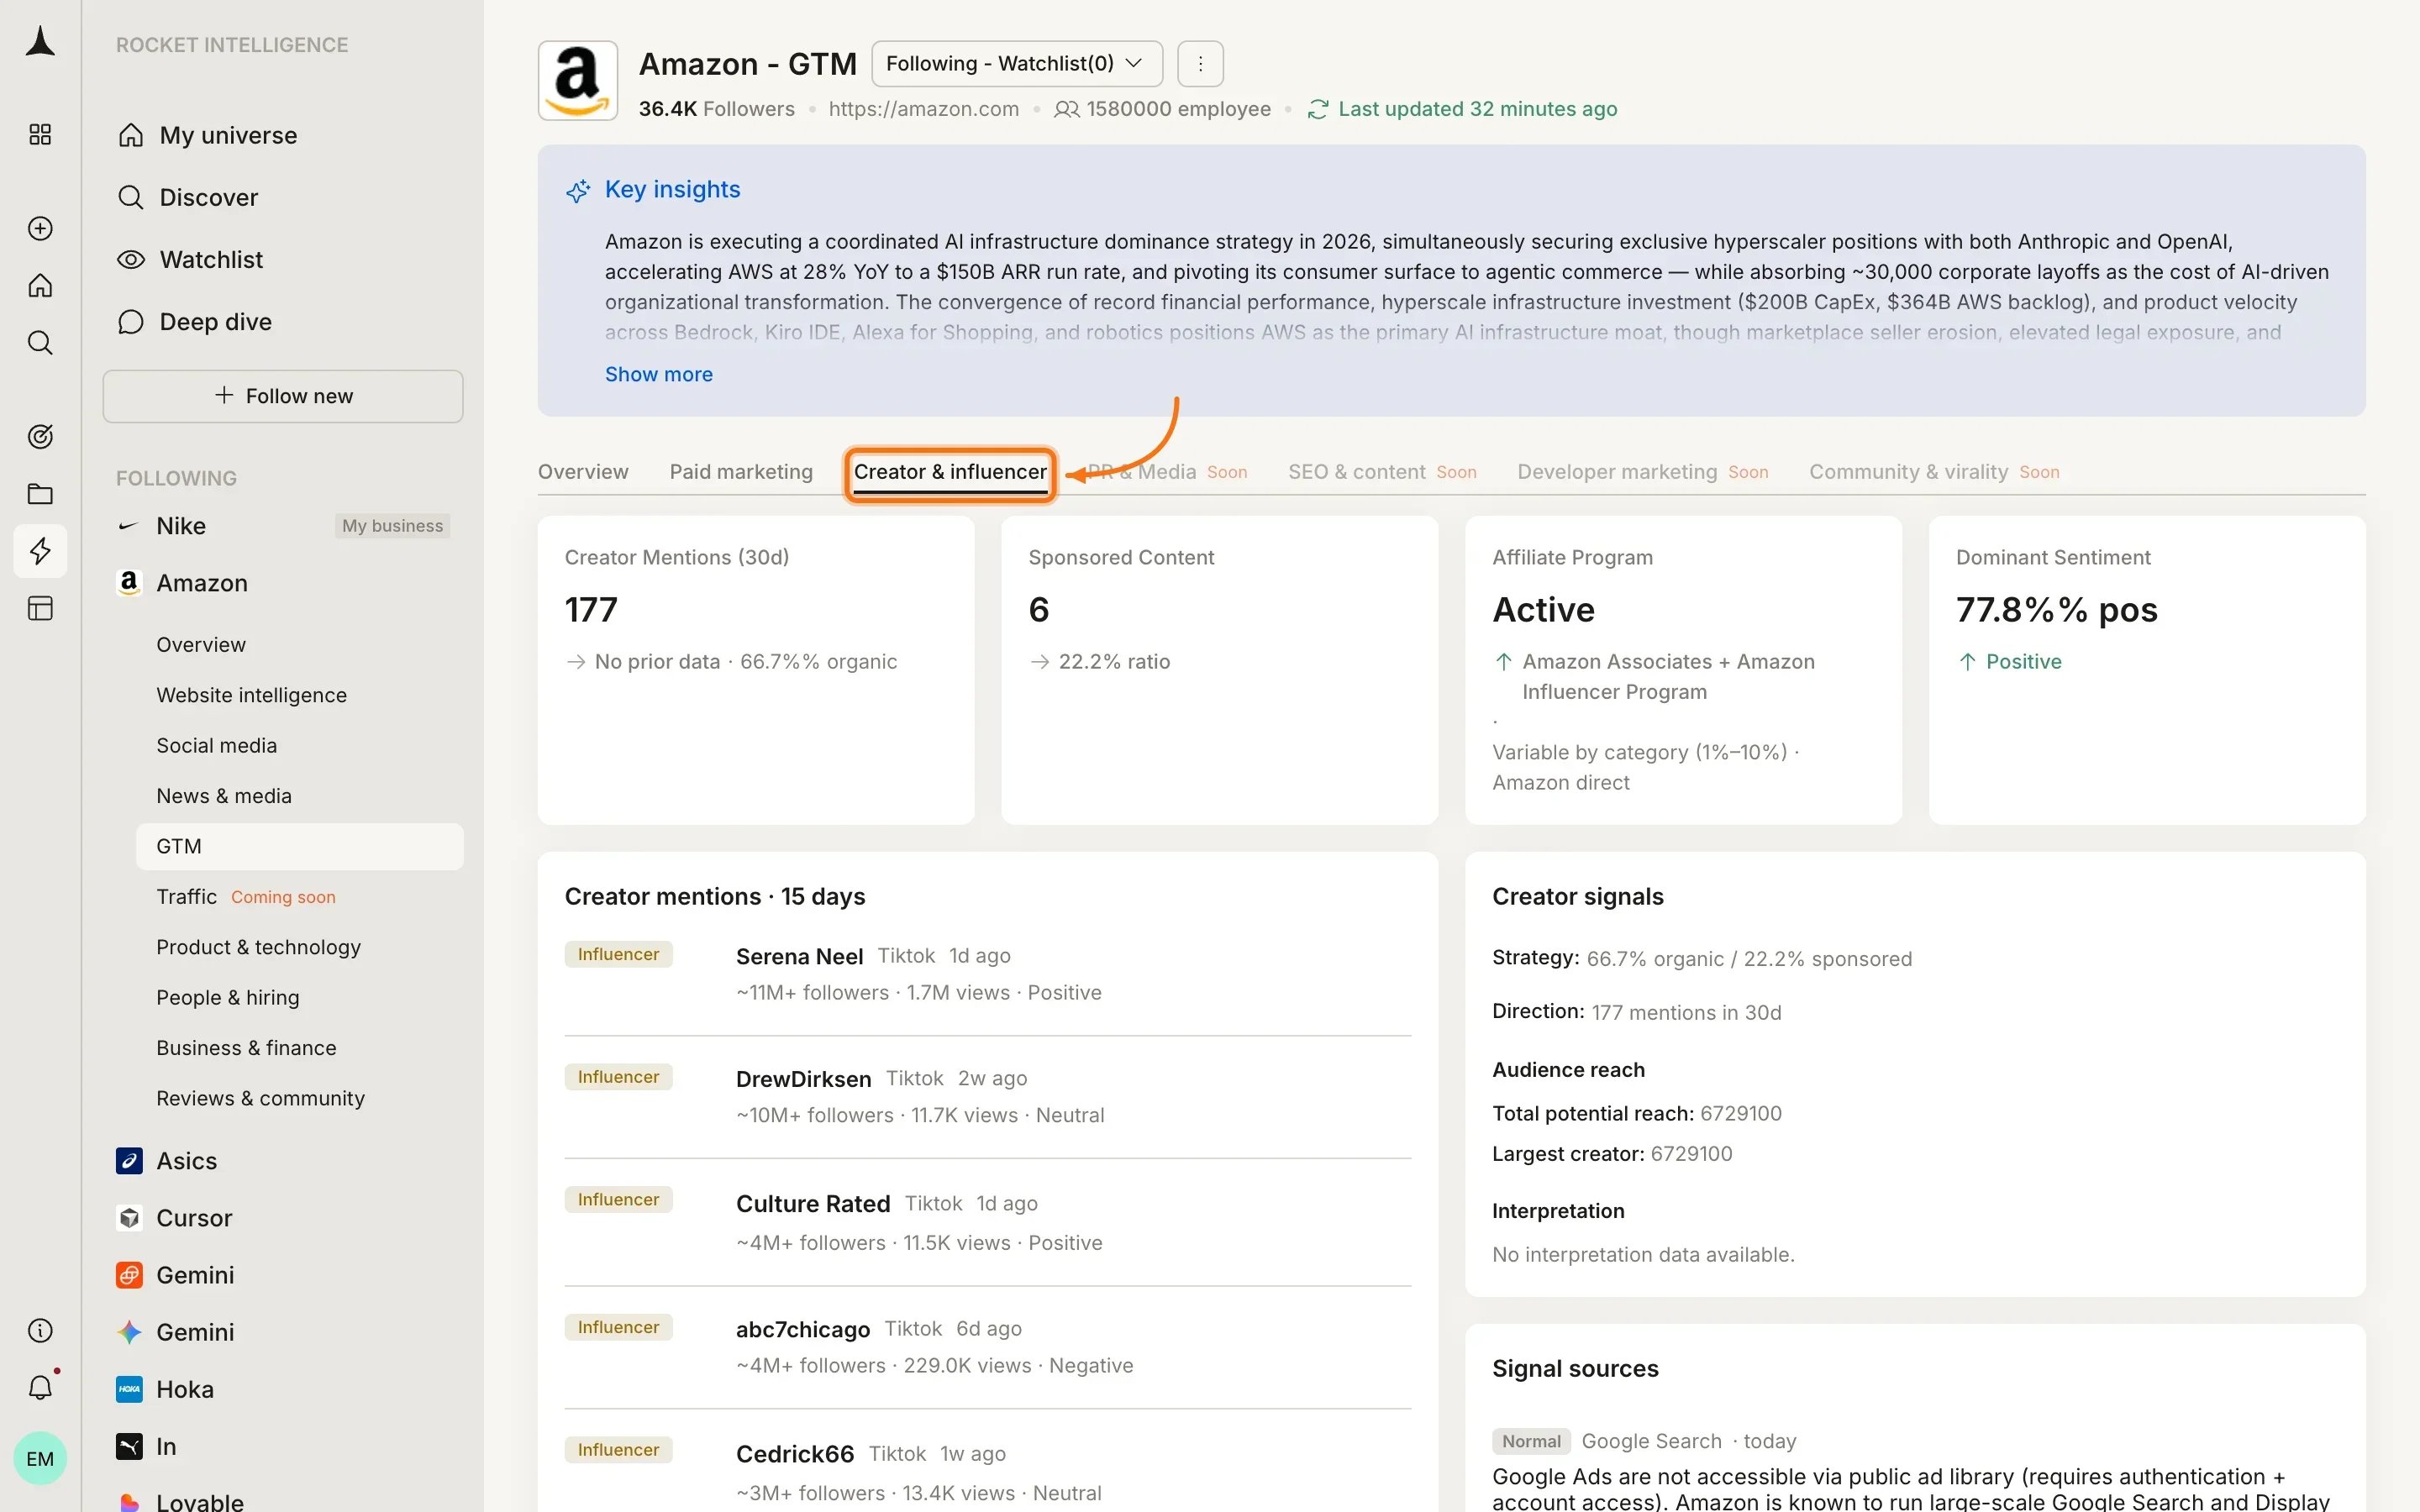Viewport: 2420px width, 1512px height.
Task: Click the Sponsored Content card
Action: pyautogui.click(x=1219, y=670)
